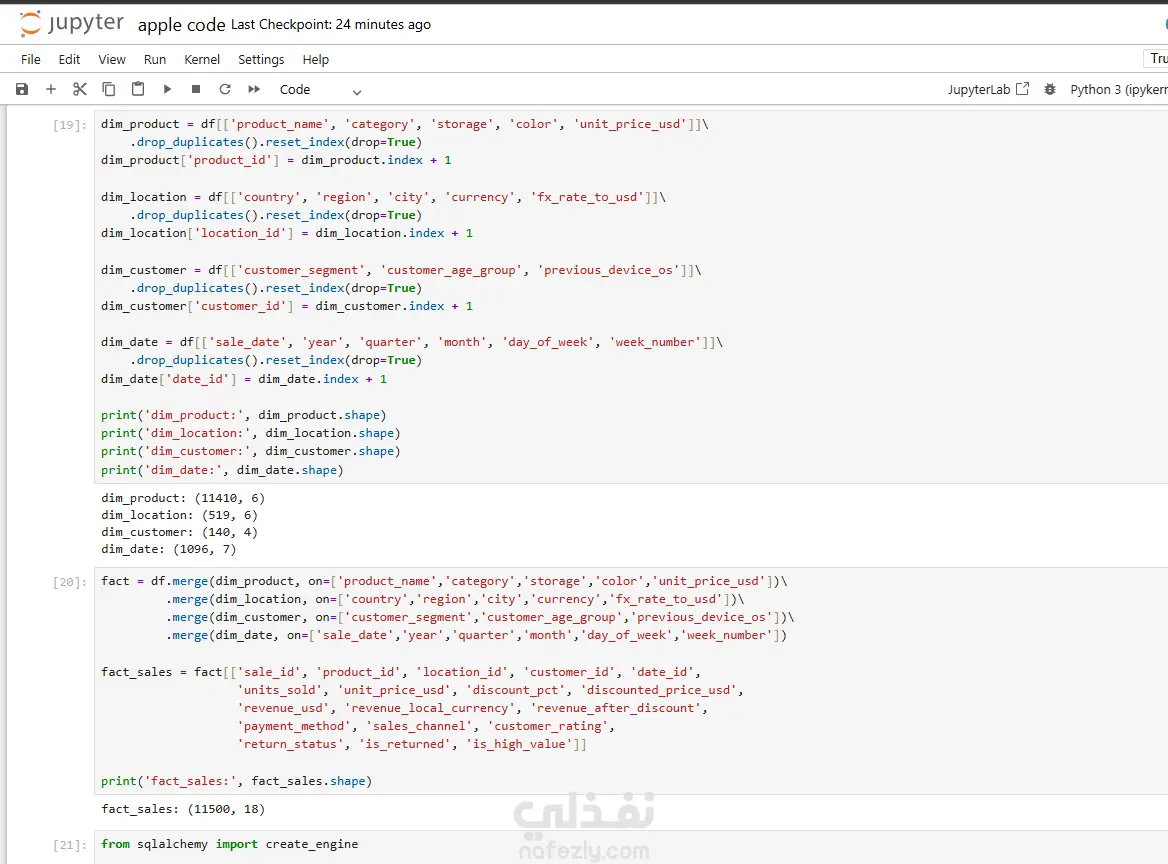Image resolution: width=1168 pixels, height=864 pixels.
Task: Click the .merge(dim_date line
Action: coord(477,635)
